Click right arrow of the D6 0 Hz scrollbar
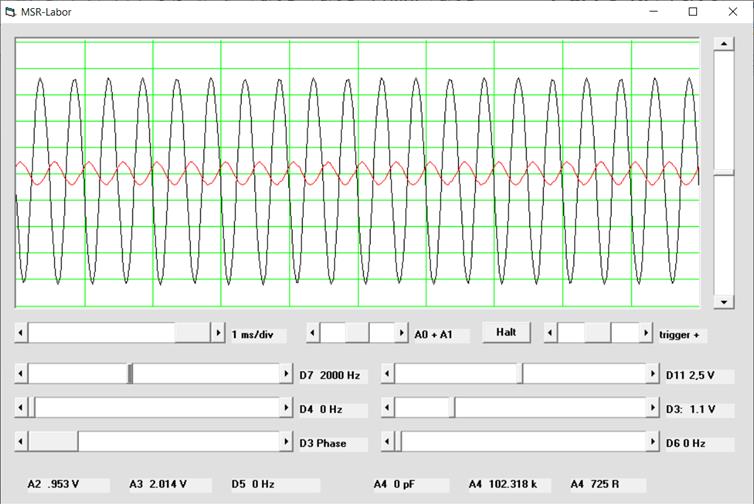 click(x=652, y=442)
